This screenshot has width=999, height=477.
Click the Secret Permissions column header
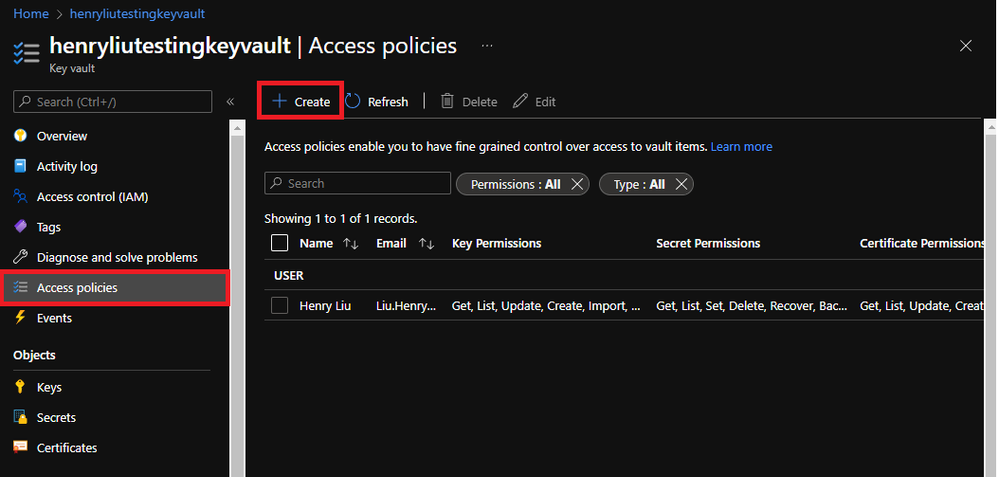pyautogui.click(x=708, y=243)
